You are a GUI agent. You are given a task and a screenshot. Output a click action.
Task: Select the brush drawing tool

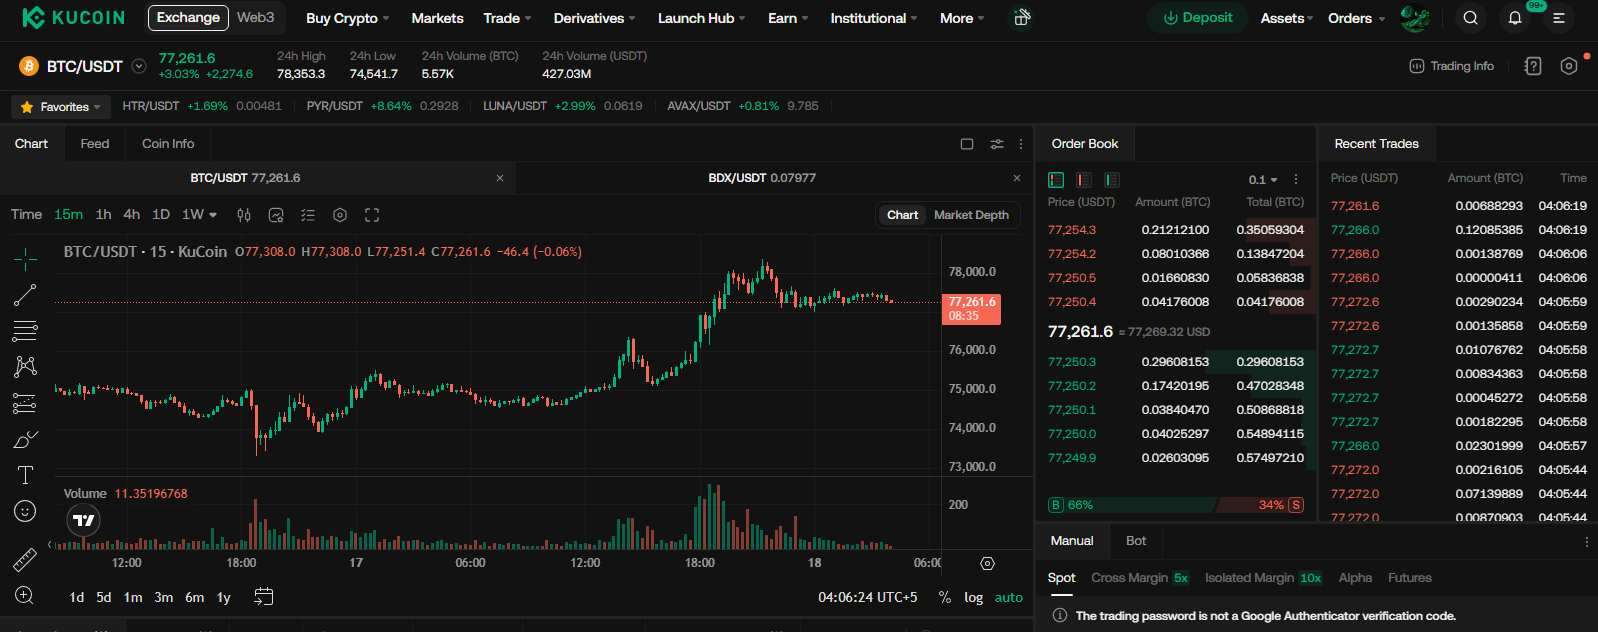tap(25, 439)
